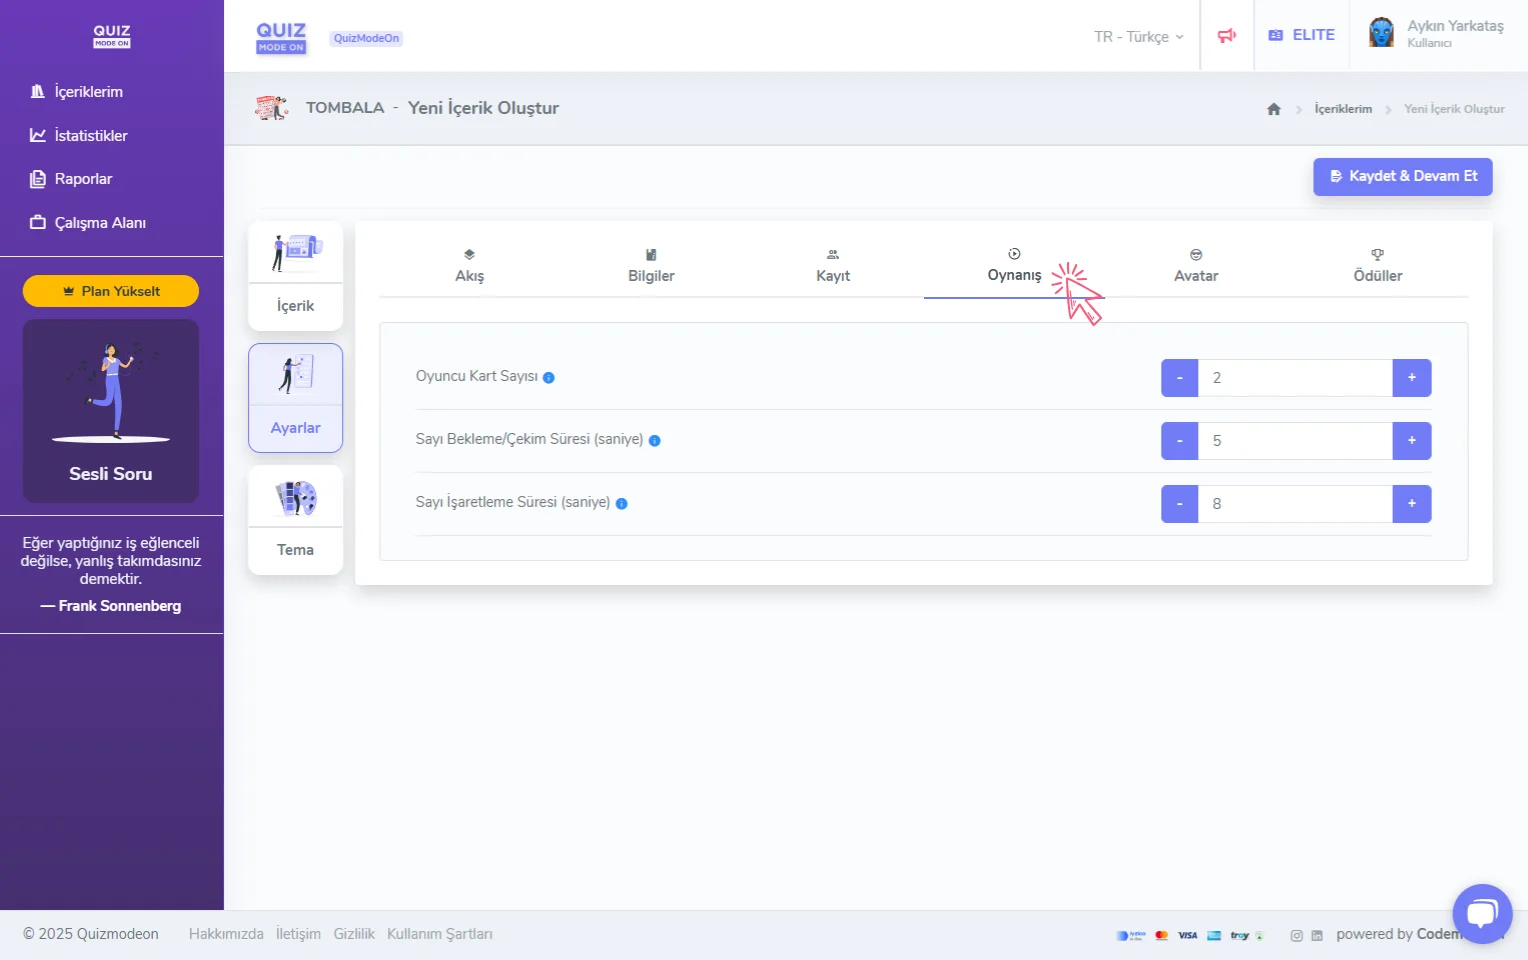Increase Oyuncu Kart Sayısı with plus button
Screen dimensions: 1528x960
click(x=1411, y=378)
